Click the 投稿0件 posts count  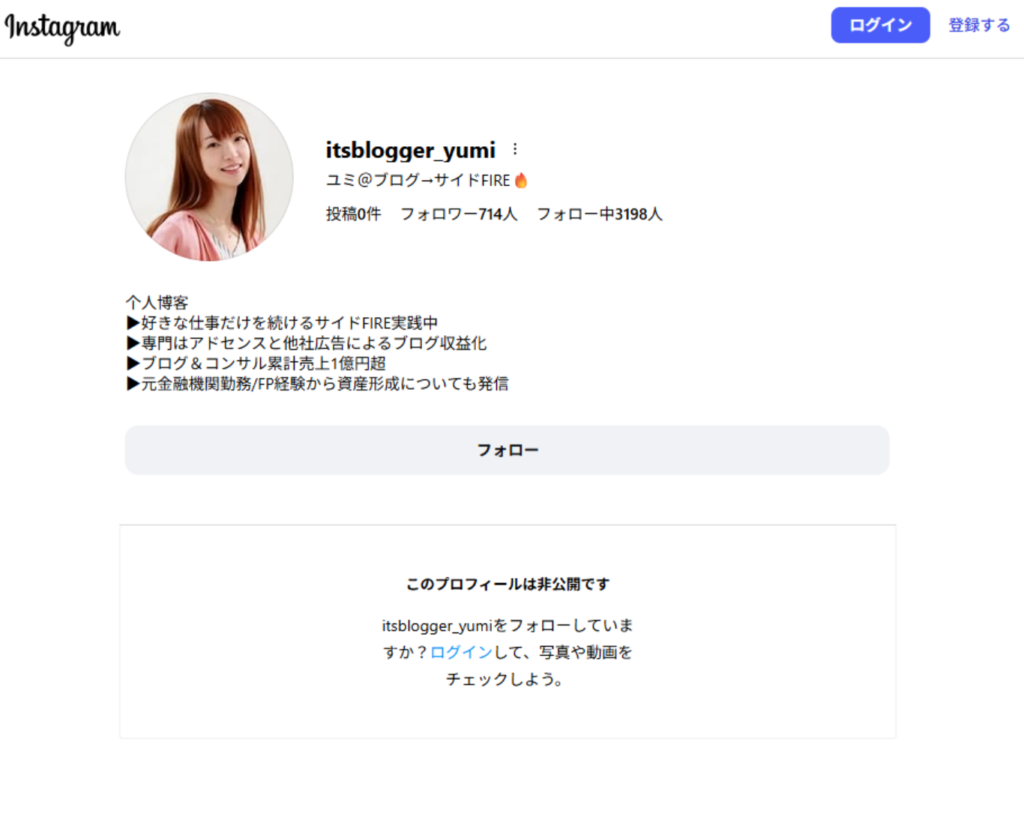(x=353, y=214)
